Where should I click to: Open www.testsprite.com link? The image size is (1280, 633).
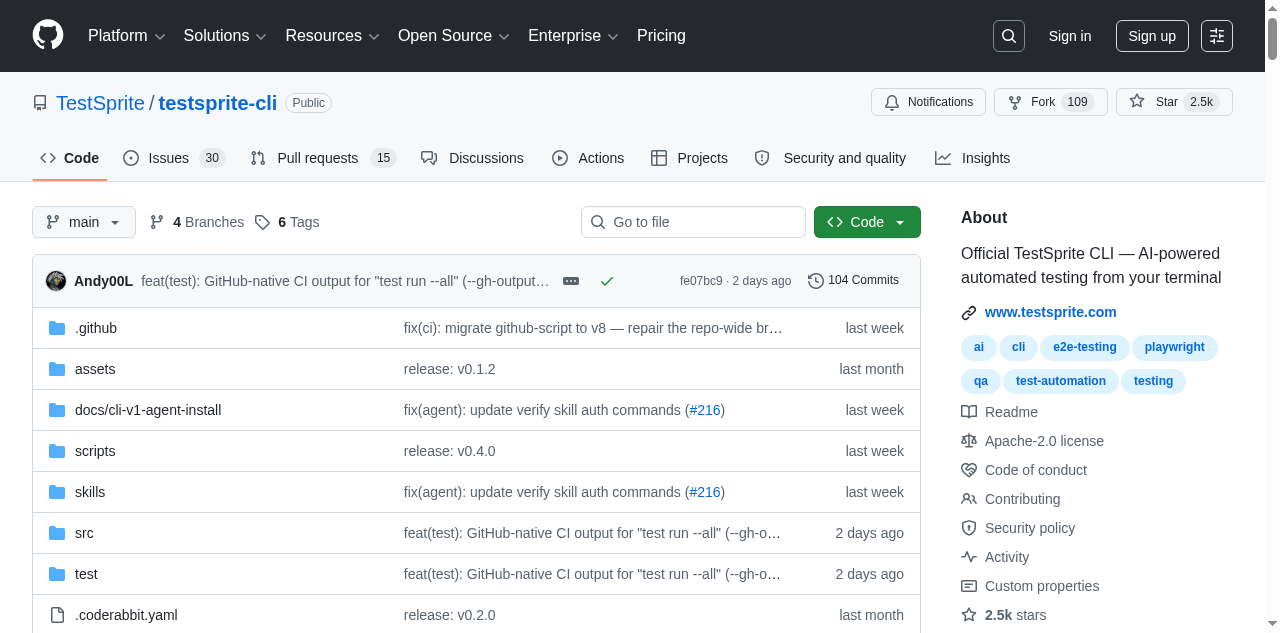click(1050, 312)
